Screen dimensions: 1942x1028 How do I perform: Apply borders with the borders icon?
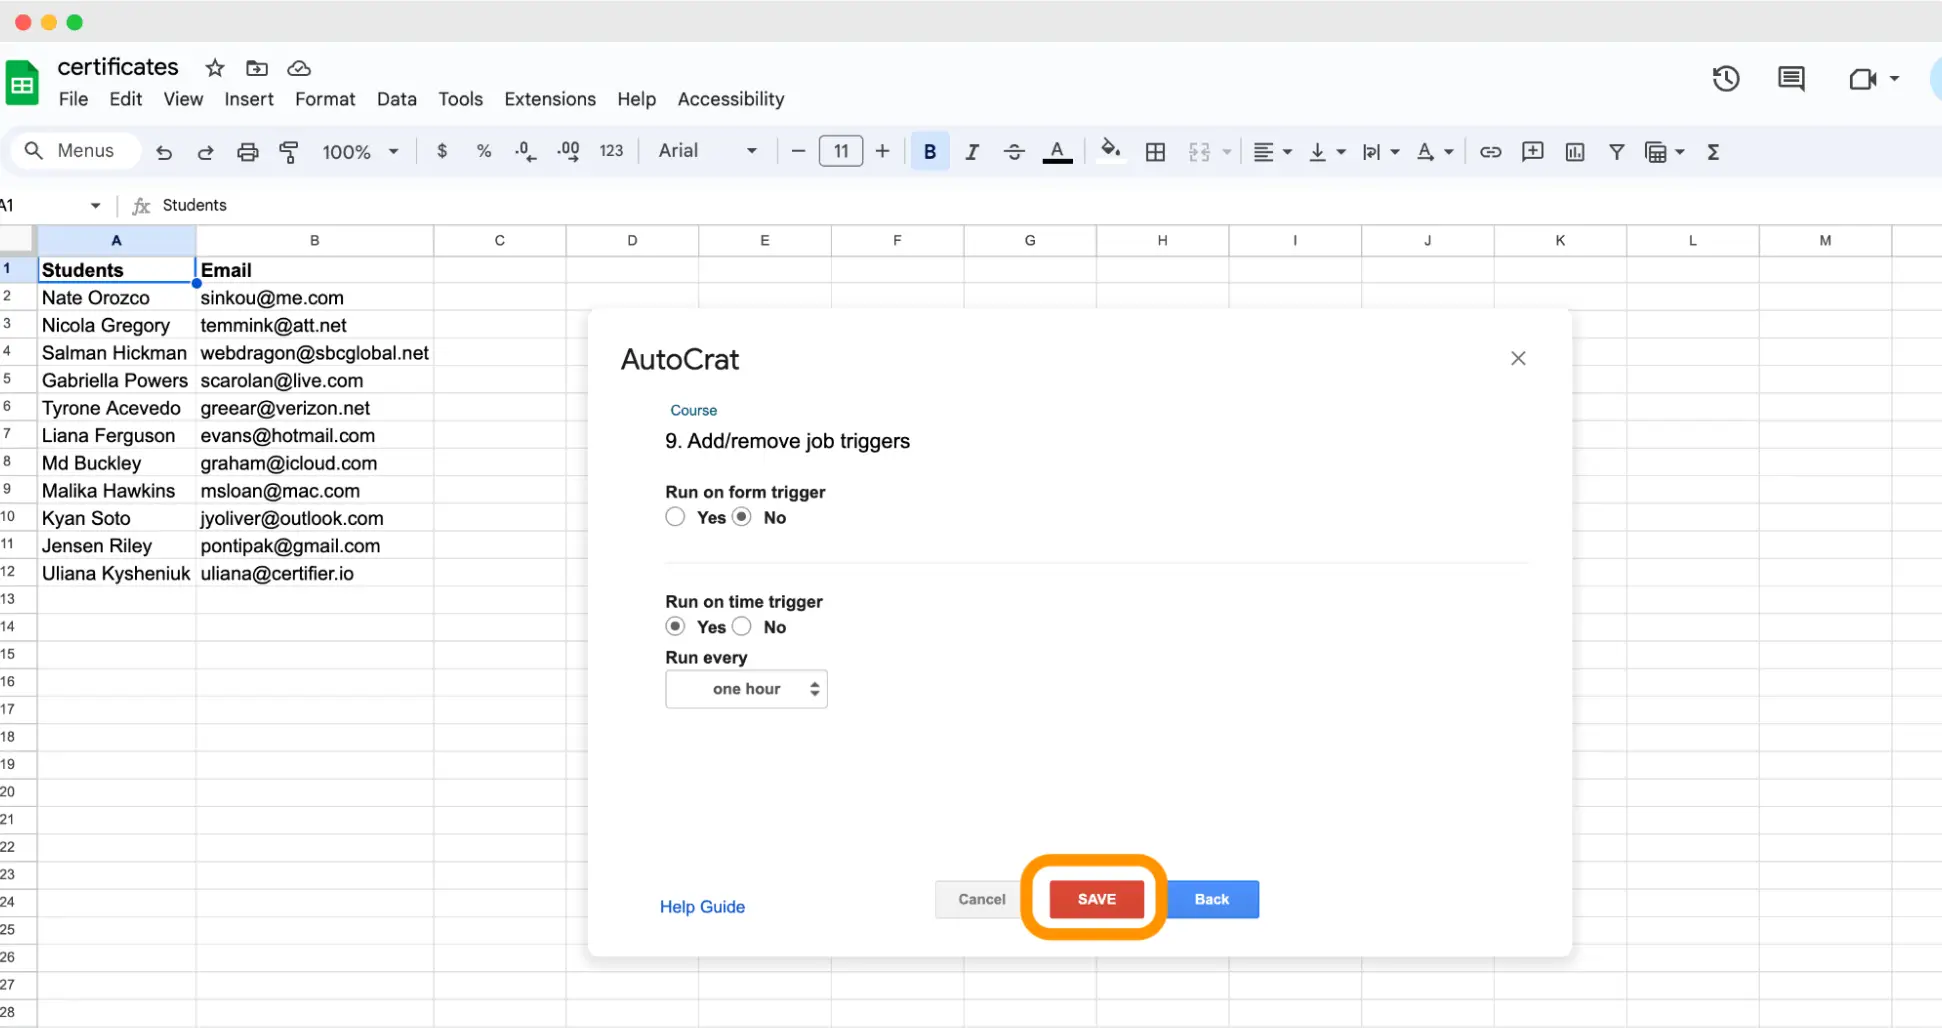[1156, 151]
